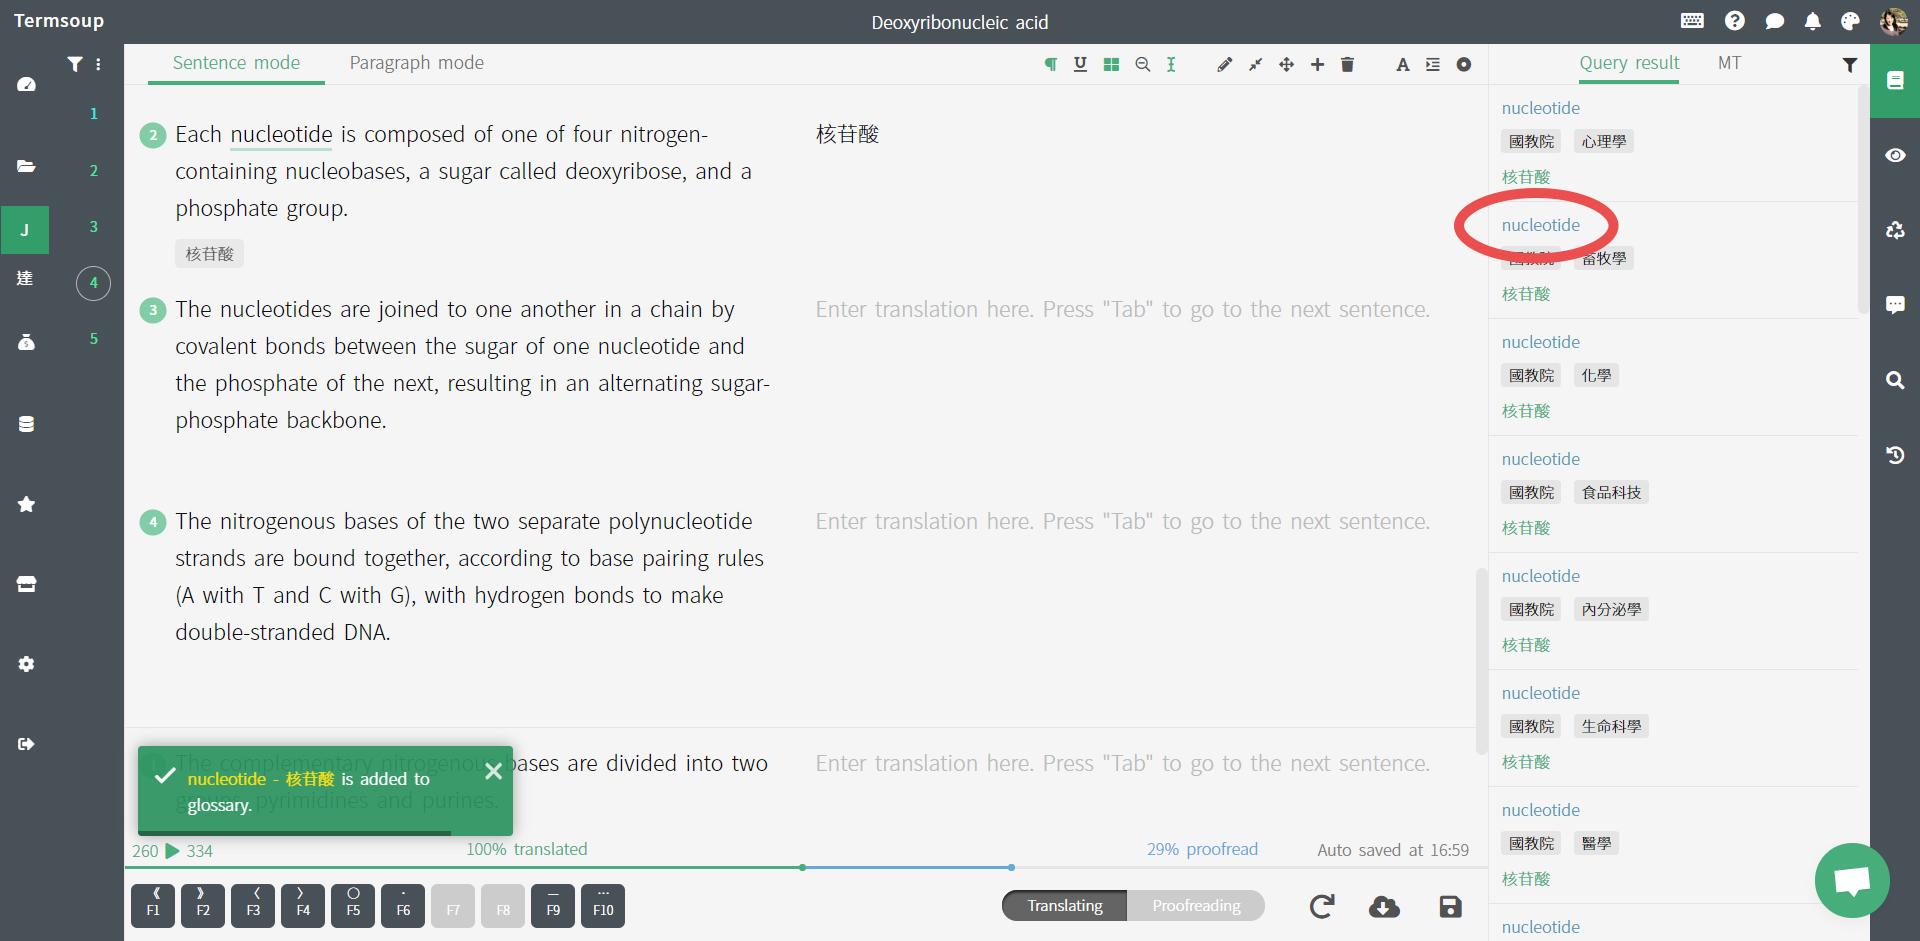
Task: Click the page filter funnel icon
Action: tap(75, 64)
